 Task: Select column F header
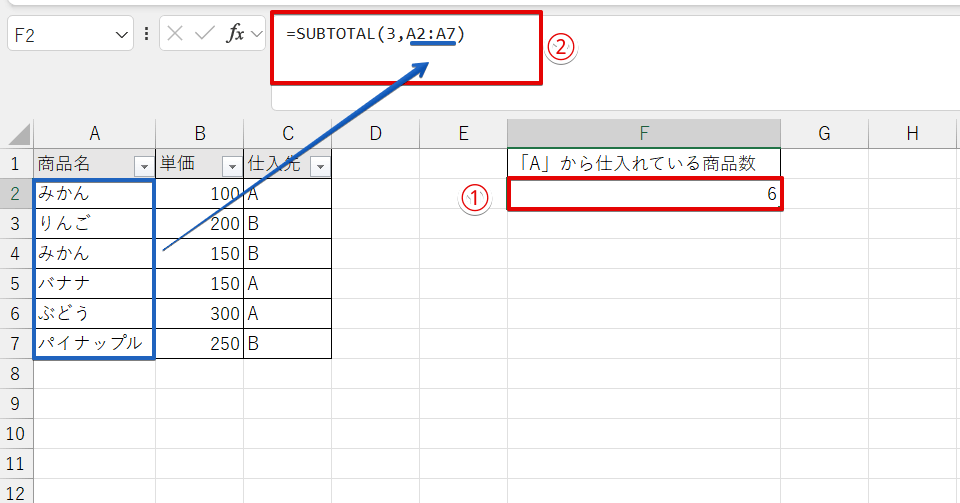coord(643,134)
